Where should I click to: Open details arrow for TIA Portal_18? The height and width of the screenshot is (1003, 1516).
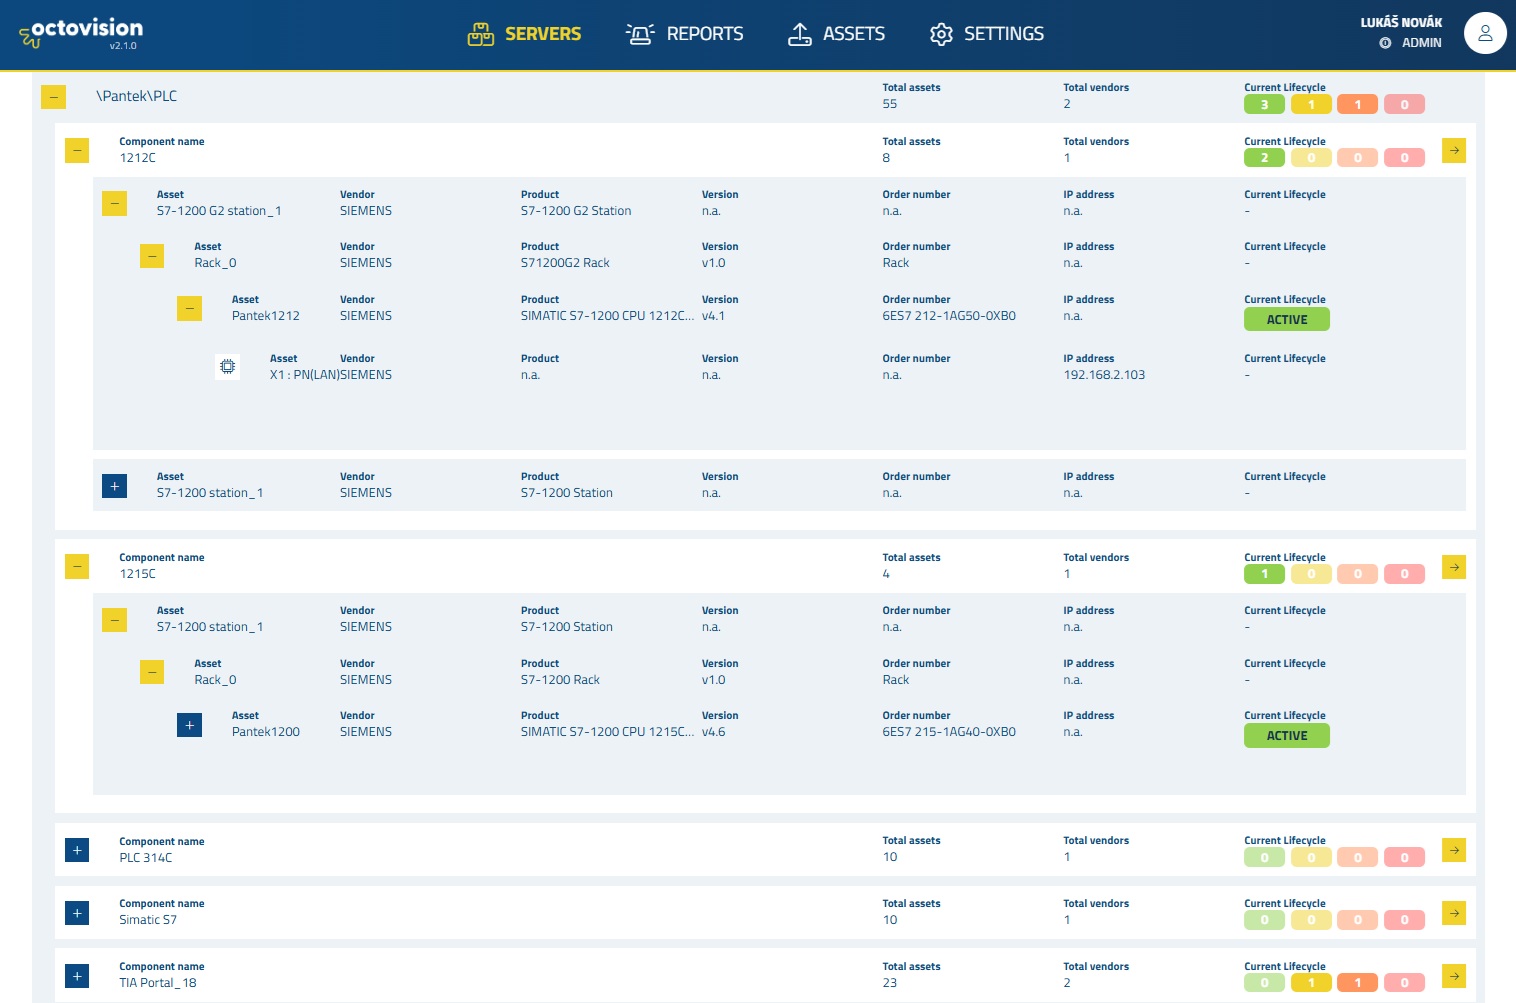point(1454,976)
